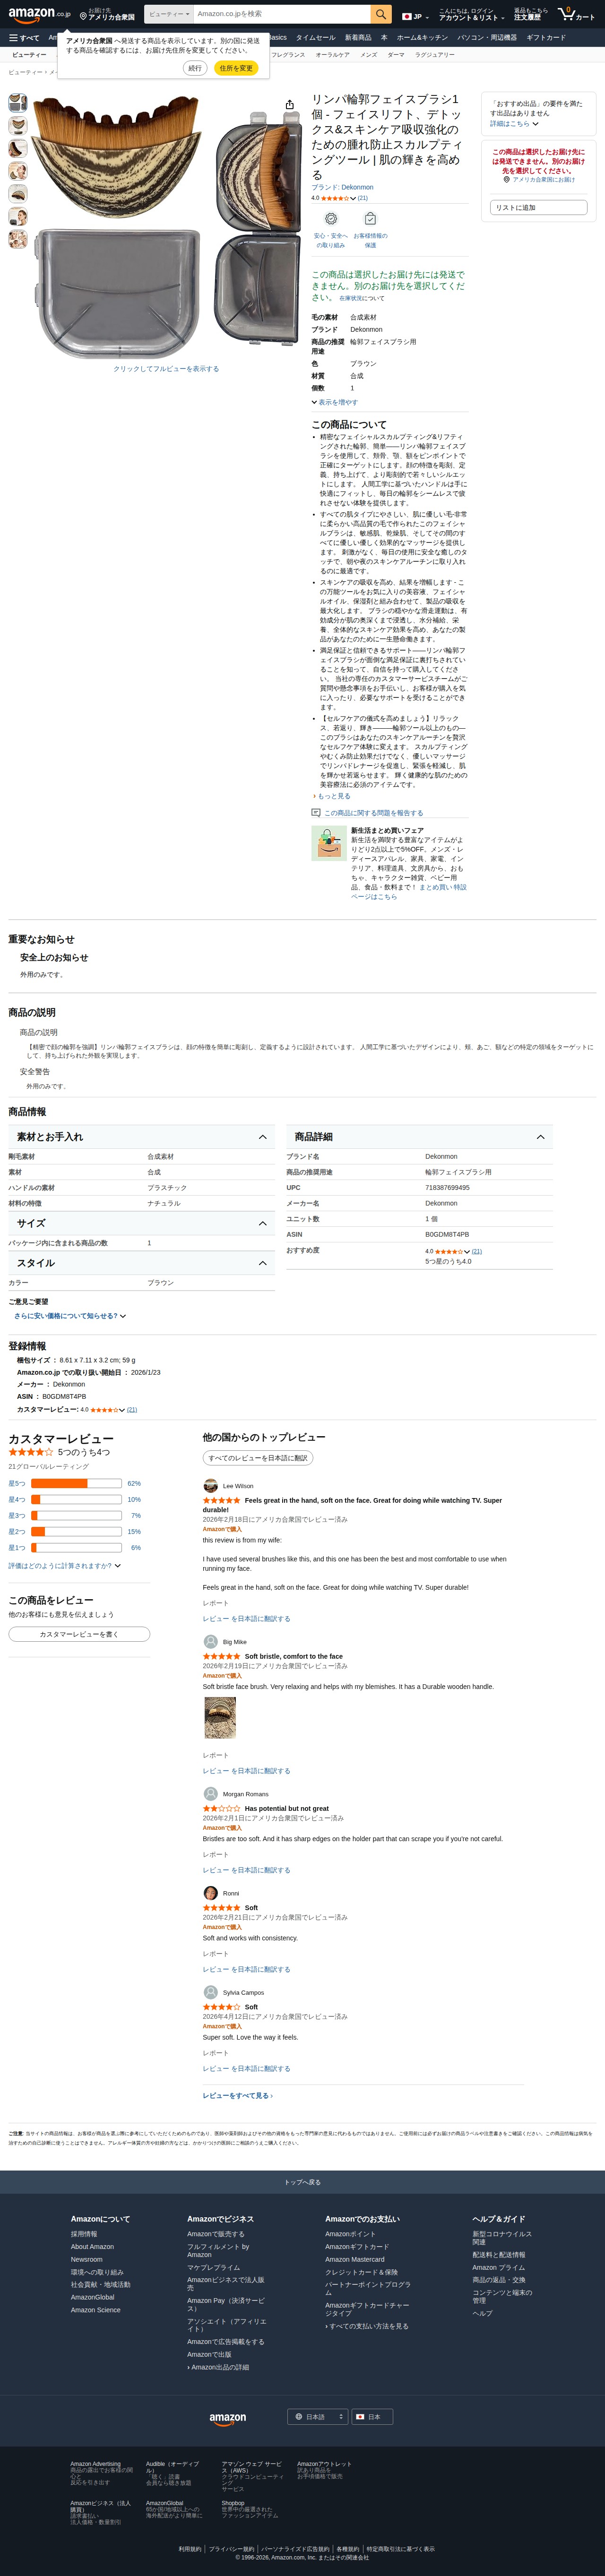Select the first product image thumbnail
The height and width of the screenshot is (2576, 605).
coord(18,103)
